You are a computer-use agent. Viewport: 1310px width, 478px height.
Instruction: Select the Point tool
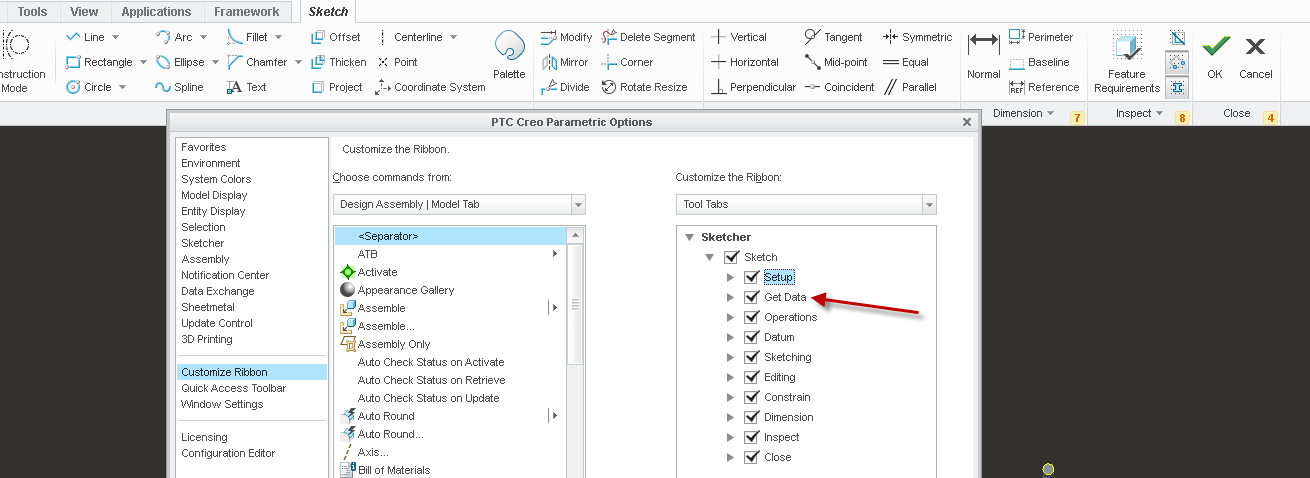point(396,62)
